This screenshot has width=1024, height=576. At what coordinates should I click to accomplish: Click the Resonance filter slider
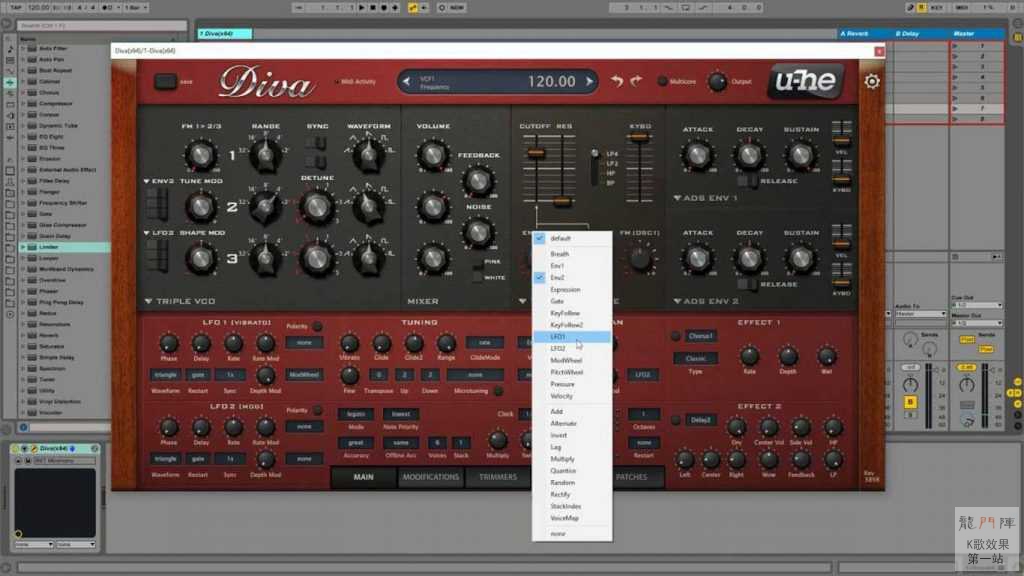pyautogui.click(x=562, y=202)
